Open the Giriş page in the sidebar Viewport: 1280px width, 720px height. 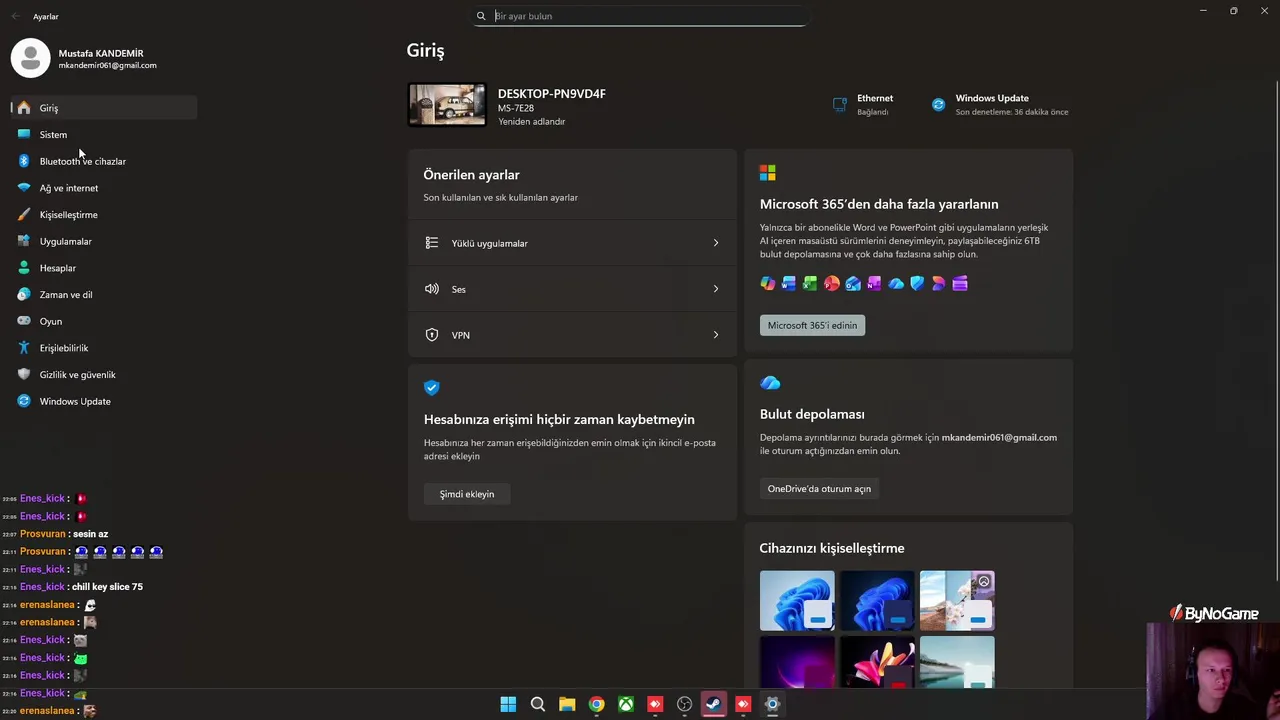[x=104, y=108]
